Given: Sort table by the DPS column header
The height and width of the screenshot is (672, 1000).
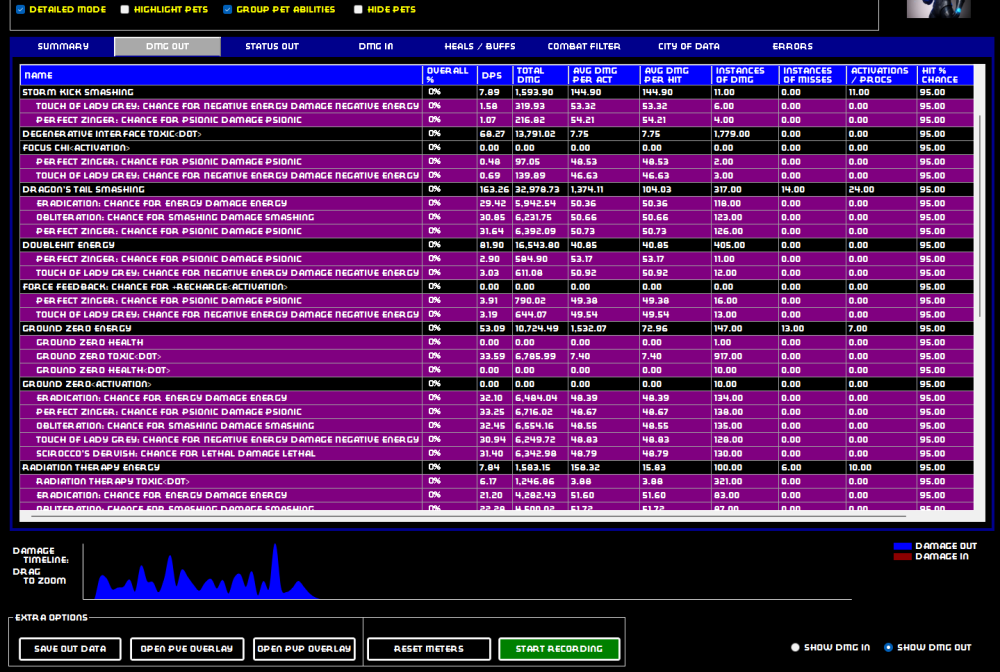Looking at the screenshot, I should coord(494,75).
